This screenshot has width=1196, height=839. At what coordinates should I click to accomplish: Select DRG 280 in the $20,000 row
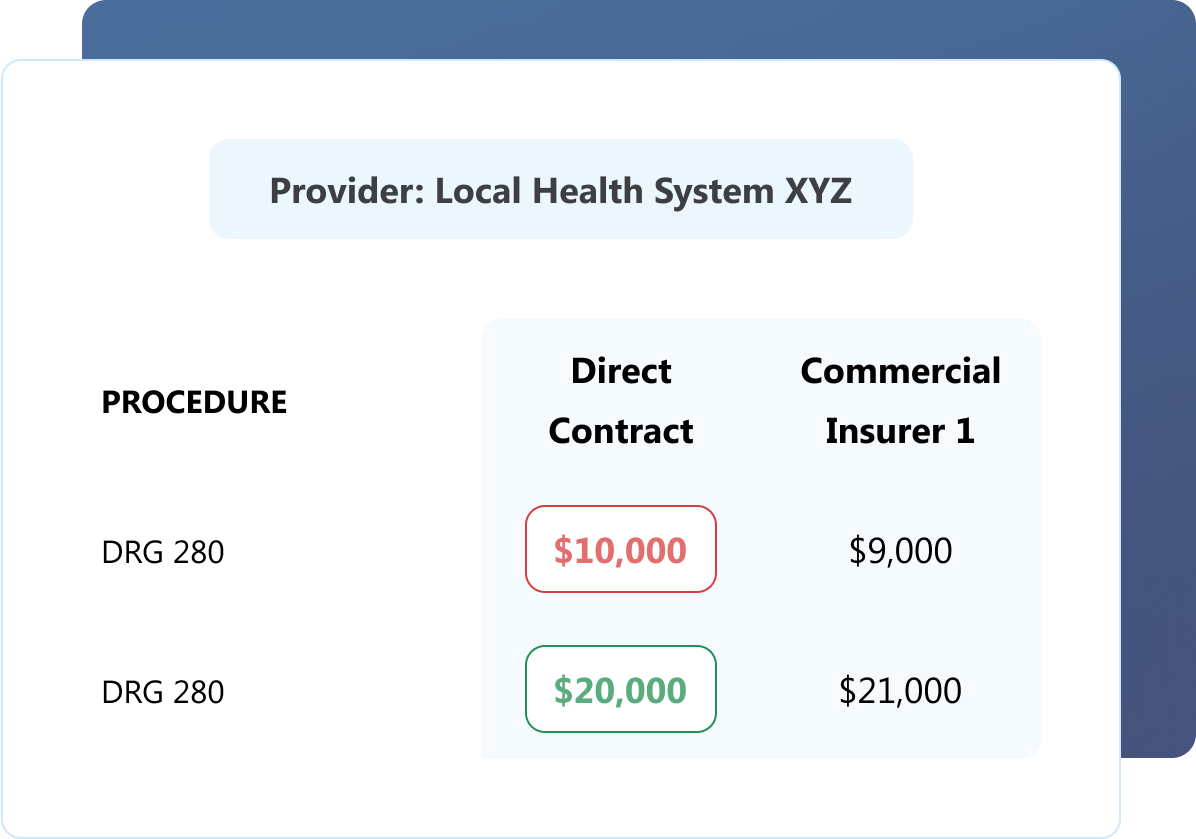(163, 692)
